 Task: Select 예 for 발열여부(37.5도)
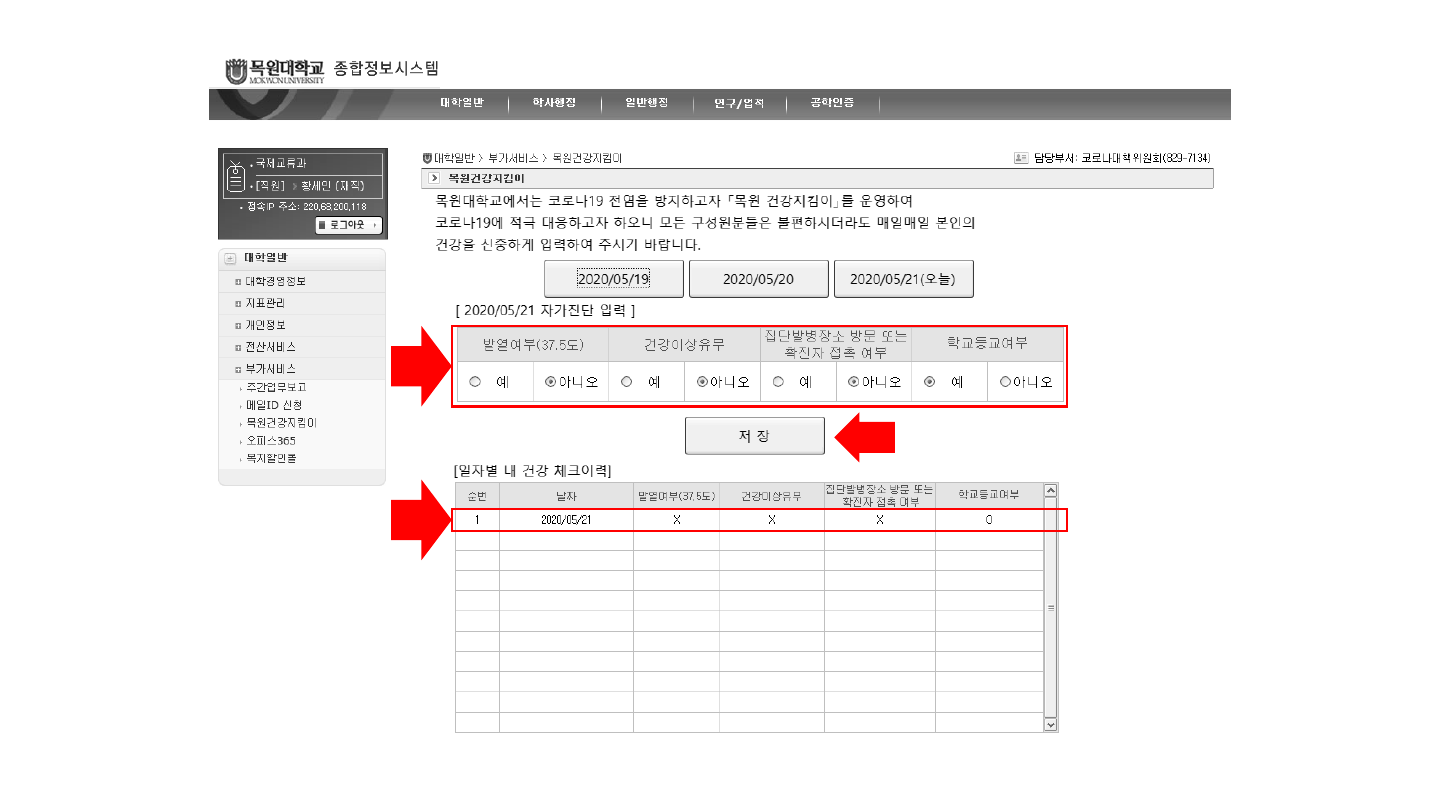(476, 381)
